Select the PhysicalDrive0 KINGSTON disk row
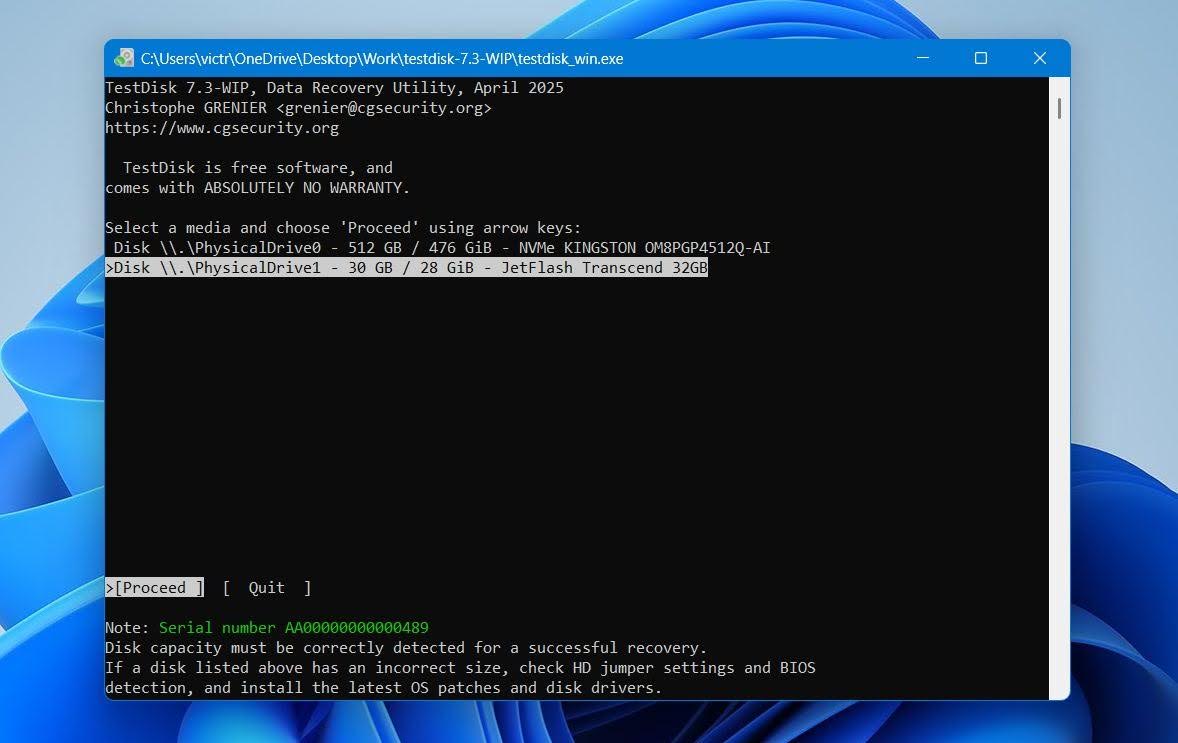1178x743 pixels. [442, 248]
